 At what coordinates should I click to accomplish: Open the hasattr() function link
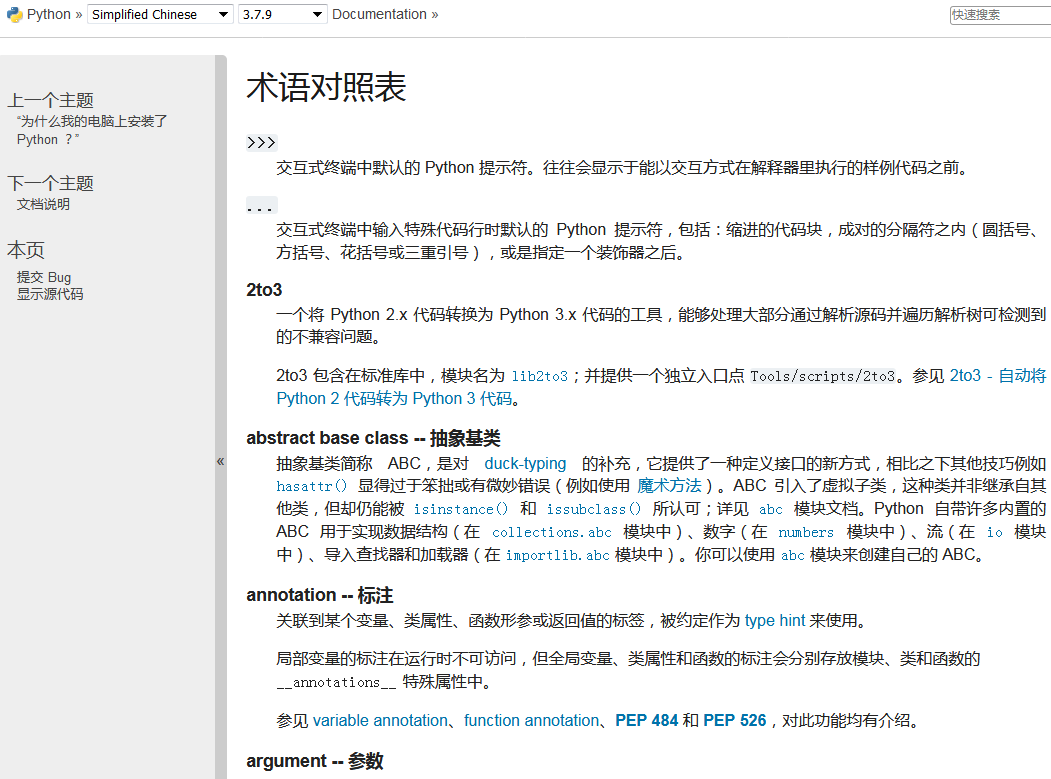coord(312,486)
